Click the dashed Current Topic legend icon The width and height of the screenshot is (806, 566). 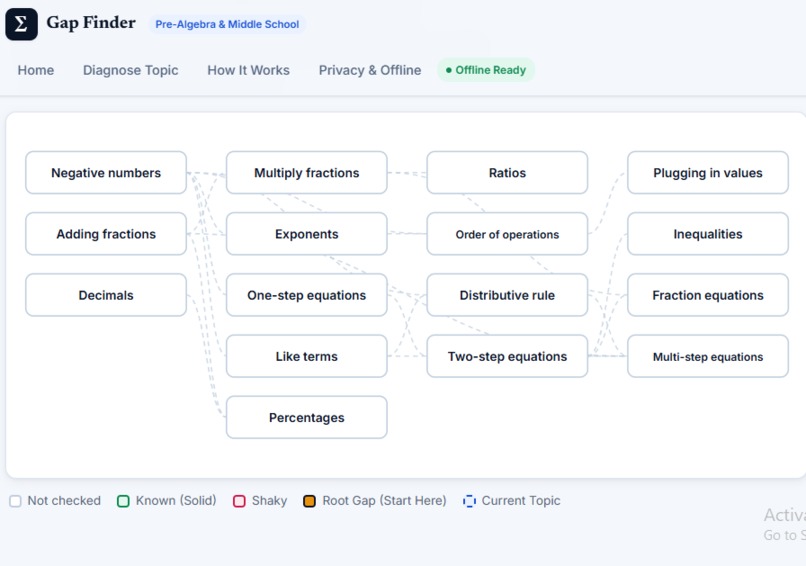pyautogui.click(x=469, y=501)
